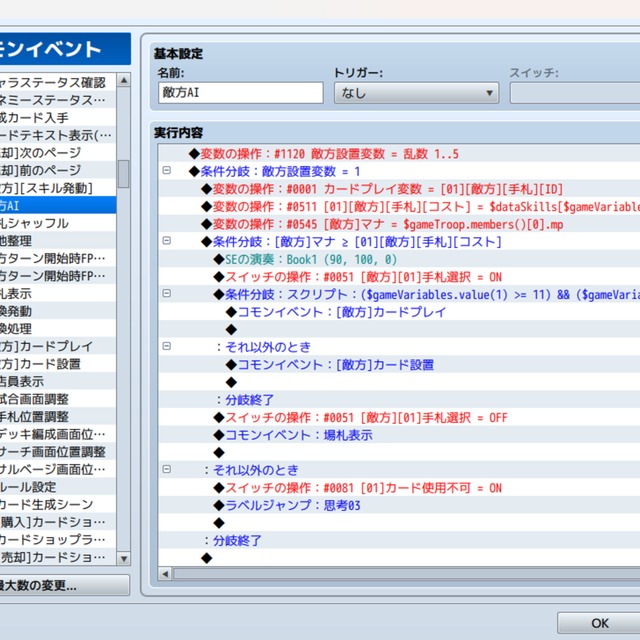Screen dimensions: 640x640
Task: Select 手札位置調整 in the event list
Action: point(48,416)
